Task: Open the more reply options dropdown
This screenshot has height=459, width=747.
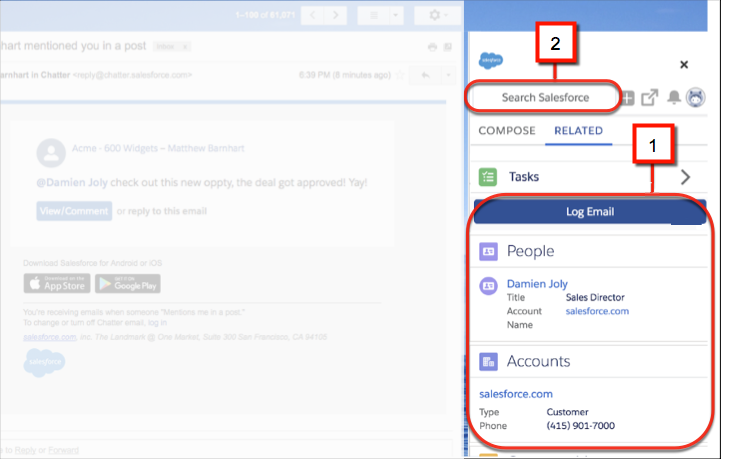Action: 448,75
